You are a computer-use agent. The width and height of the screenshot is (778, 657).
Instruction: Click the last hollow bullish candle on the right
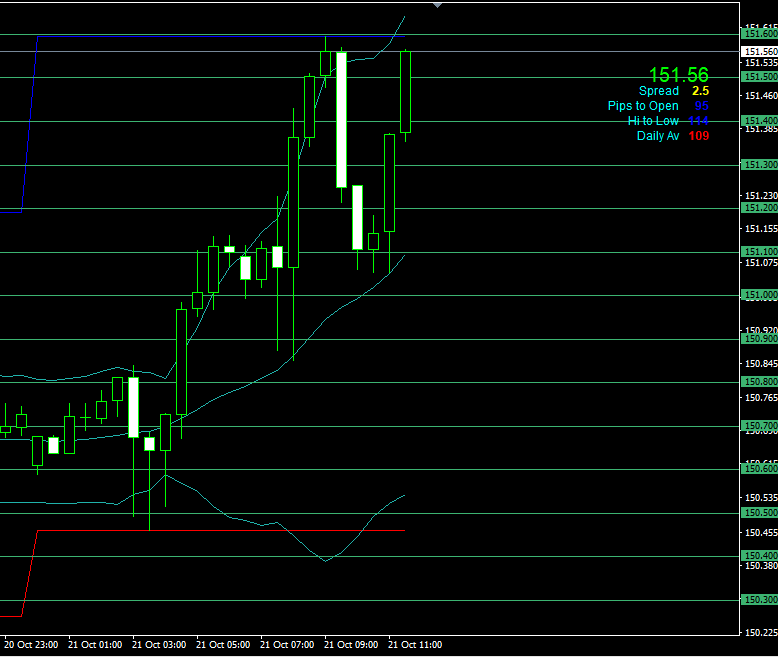406,92
